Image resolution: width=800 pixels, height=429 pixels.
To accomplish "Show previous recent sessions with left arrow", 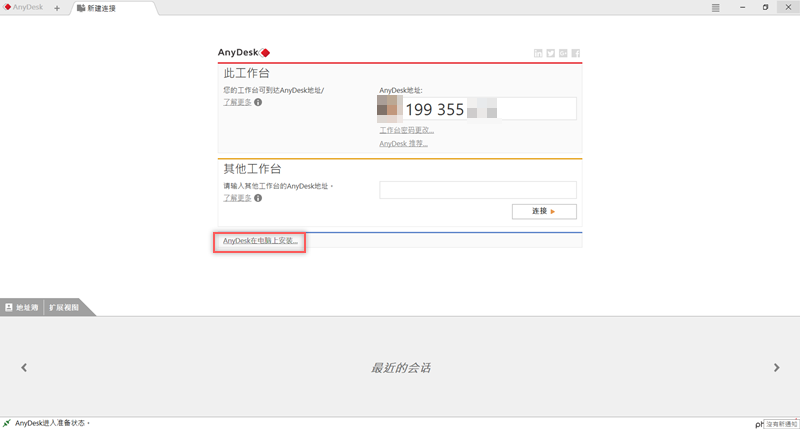I will tap(24, 367).
